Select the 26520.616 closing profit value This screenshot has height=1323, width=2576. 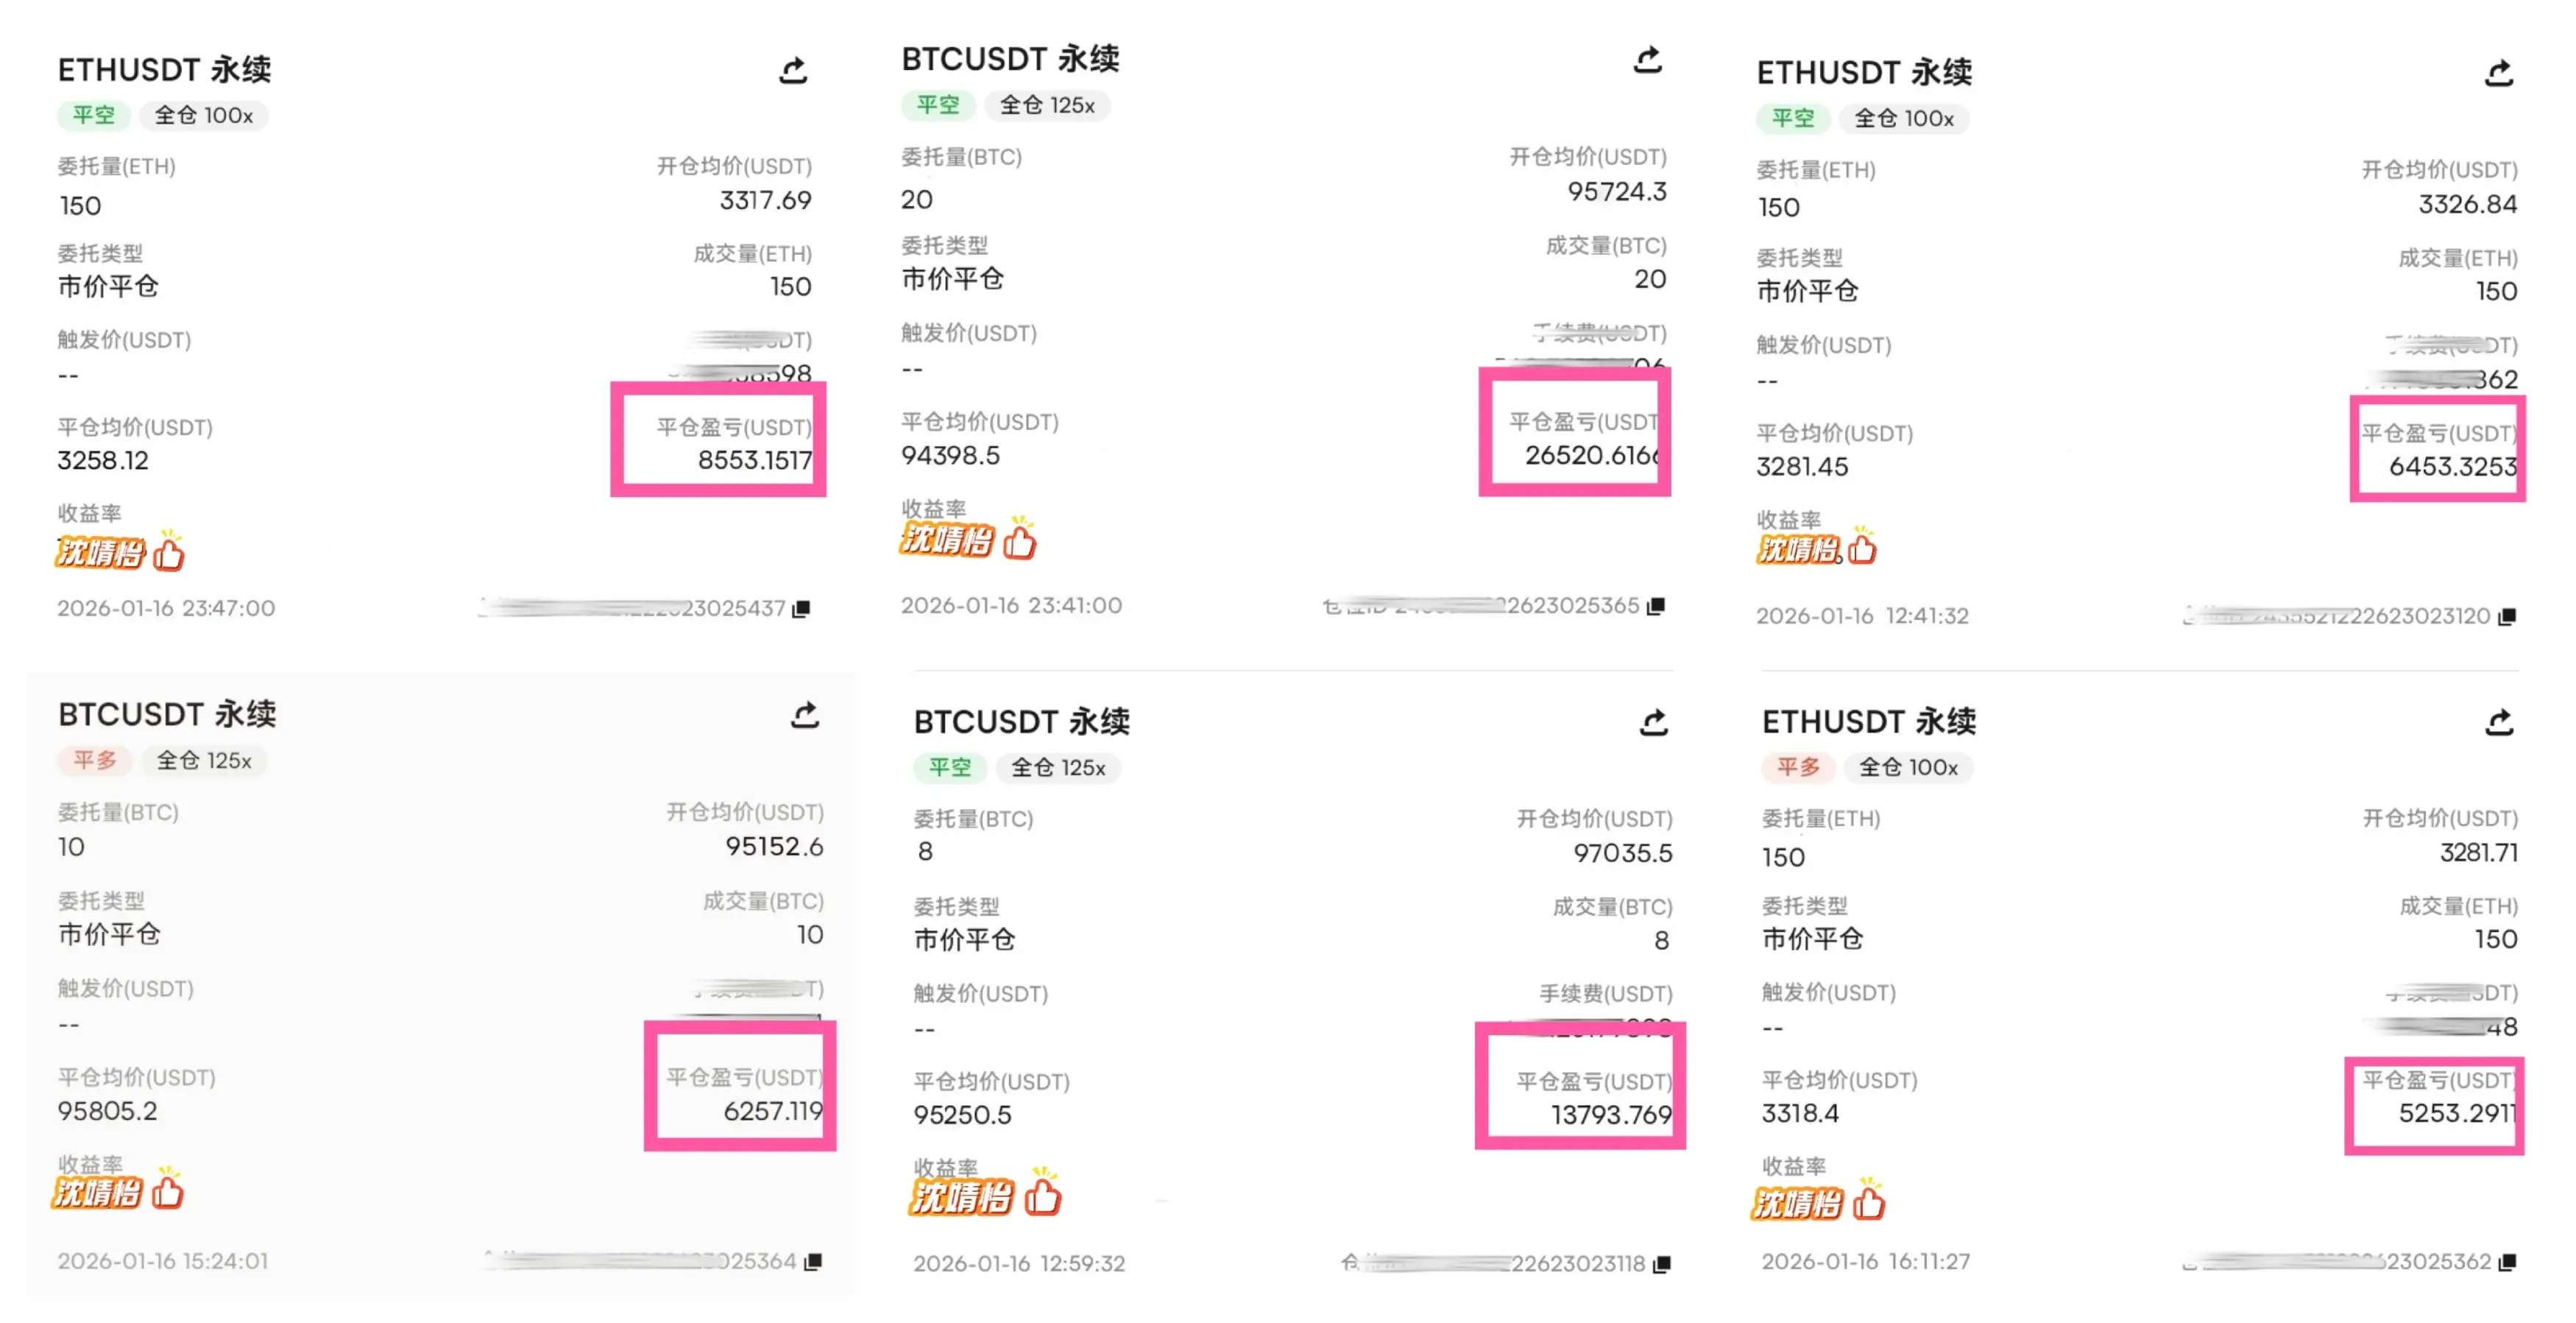pyautogui.click(x=1591, y=456)
